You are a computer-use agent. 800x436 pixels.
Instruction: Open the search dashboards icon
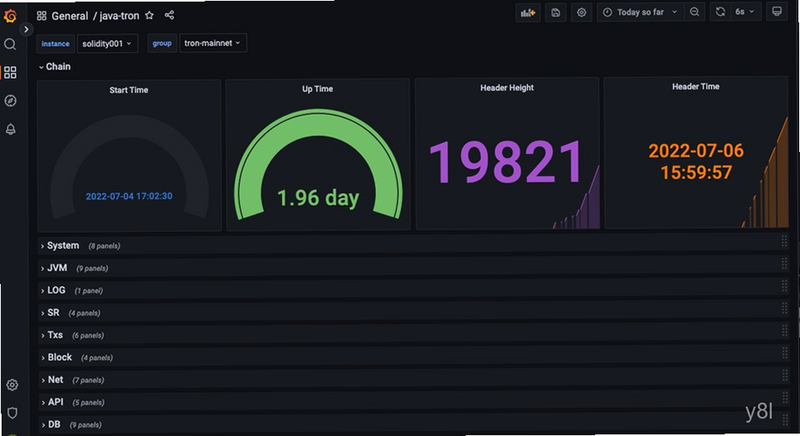click(10, 44)
